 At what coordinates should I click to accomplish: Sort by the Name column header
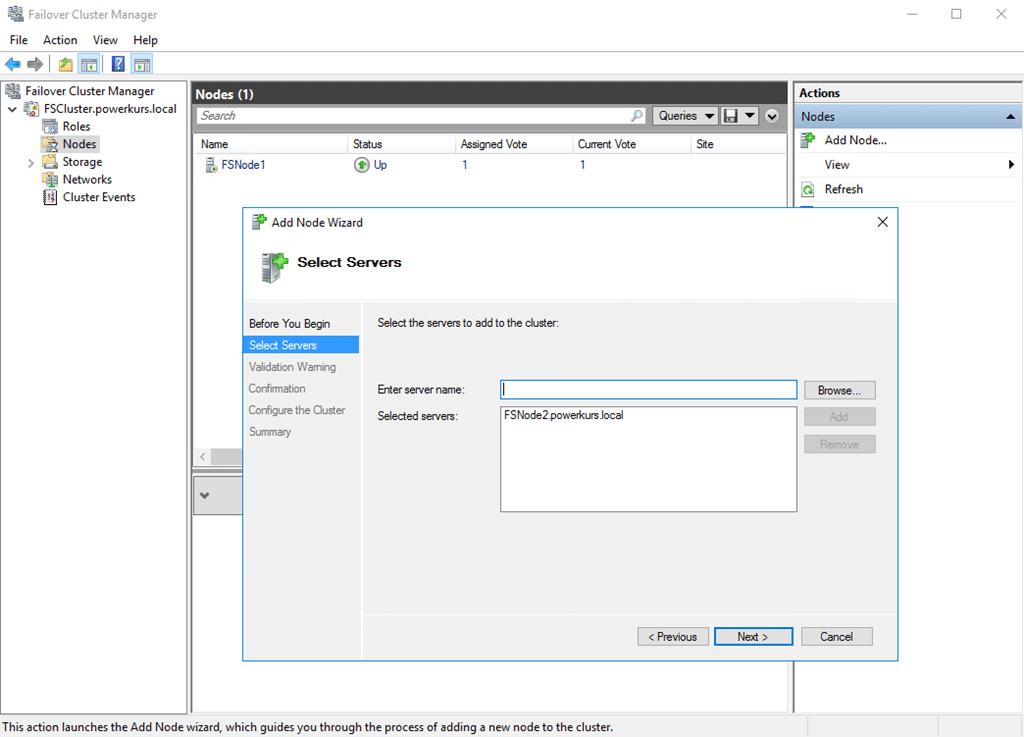point(271,144)
